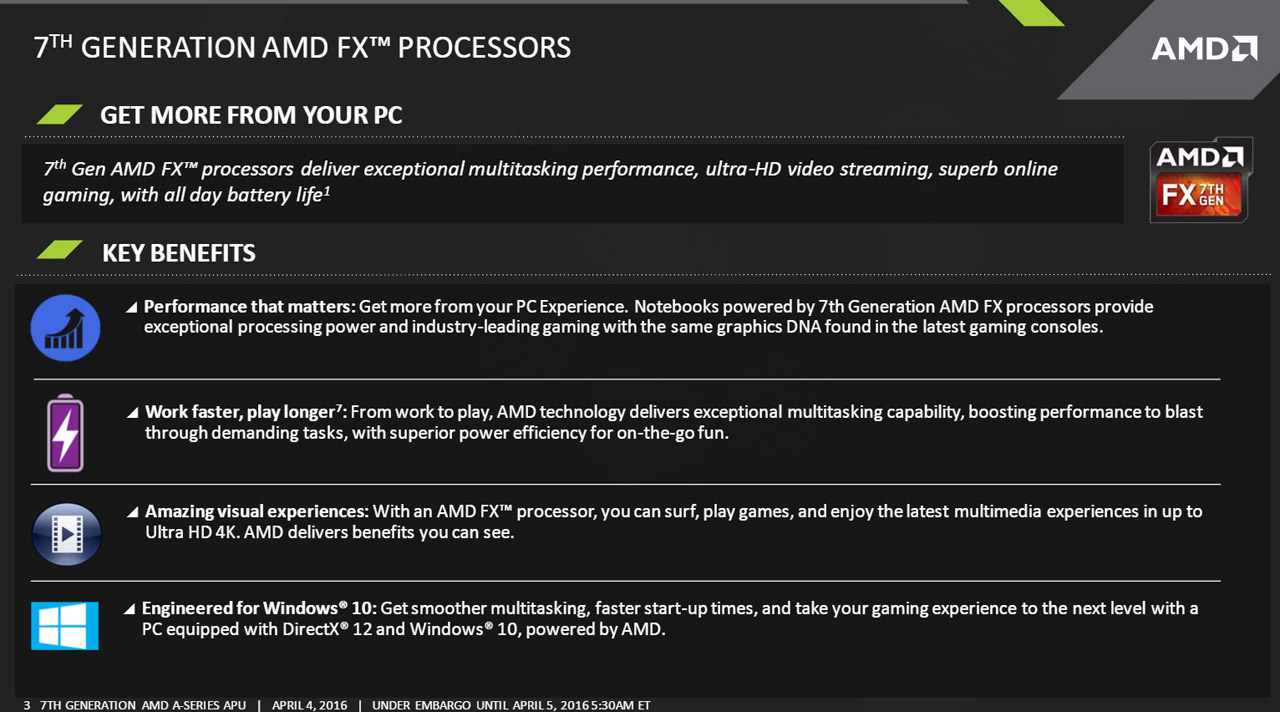Click the Windows logo icon

65,626
